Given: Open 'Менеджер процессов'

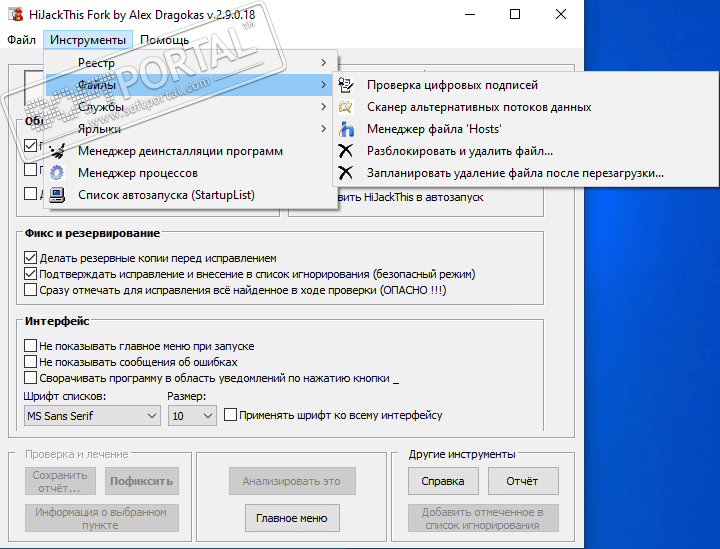Looking at the screenshot, I should coord(191,173).
